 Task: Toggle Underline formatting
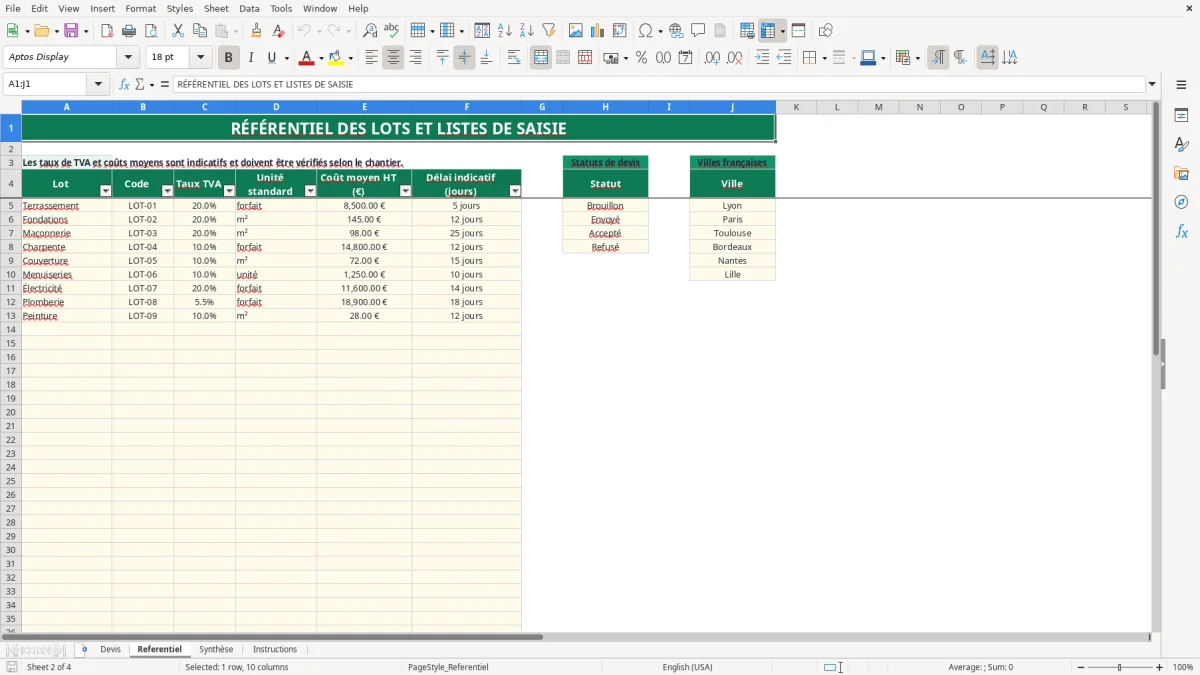[x=271, y=58]
